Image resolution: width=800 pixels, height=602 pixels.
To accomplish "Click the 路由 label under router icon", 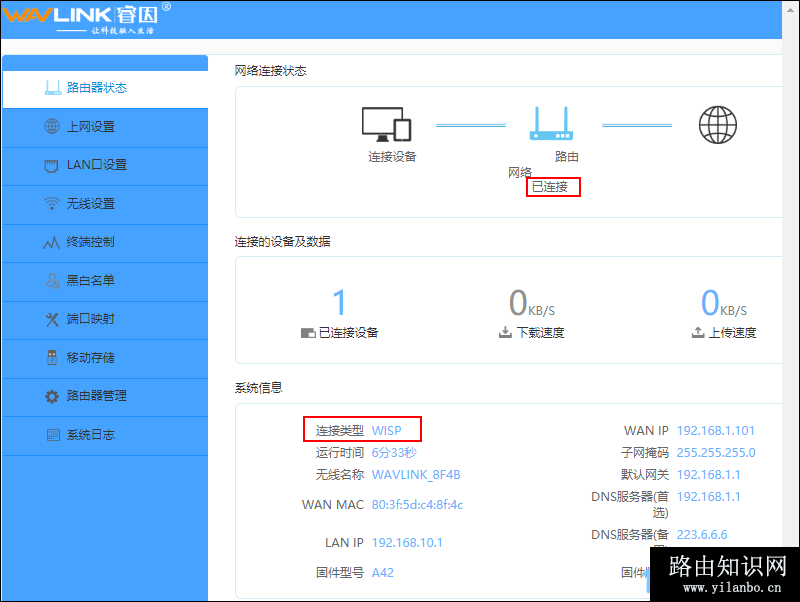I will pyautogui.click(x=567, y=157).
